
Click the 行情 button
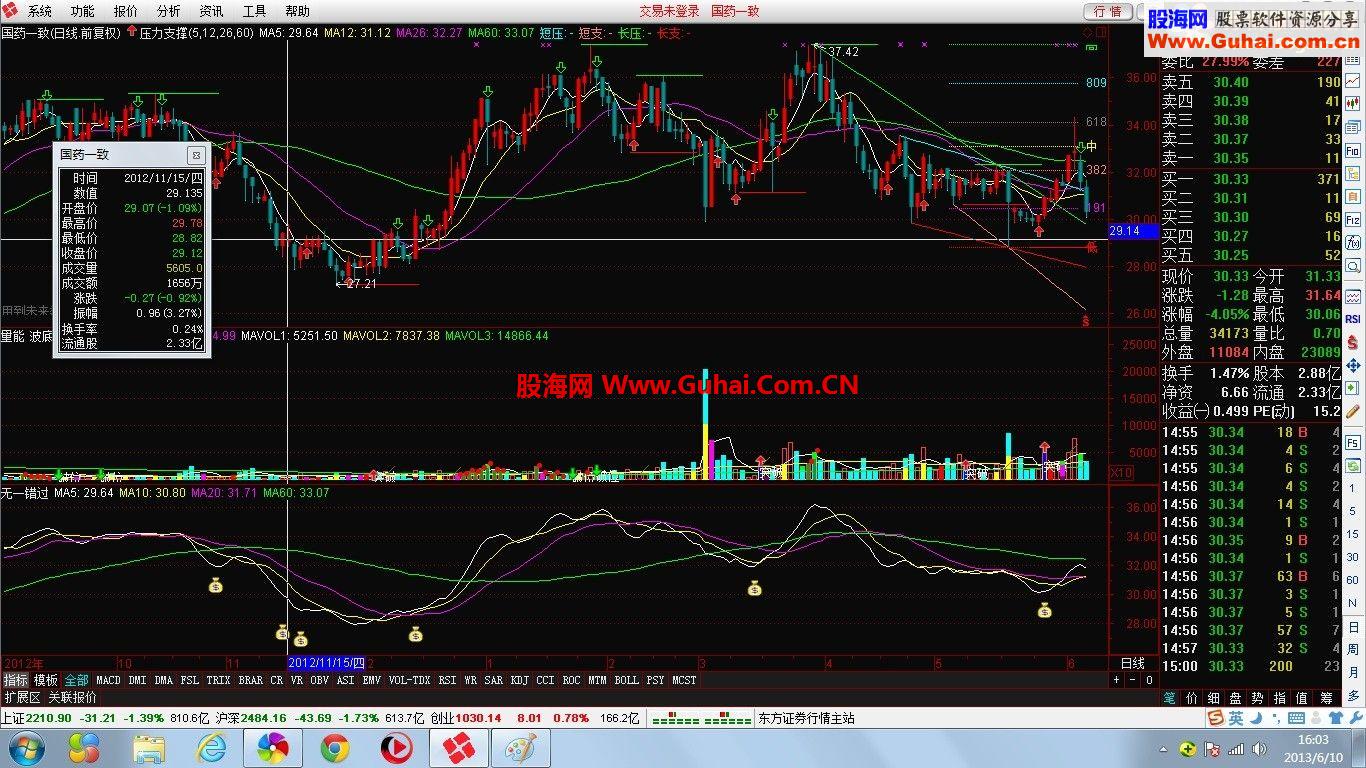pyautogui.click(x=1108, y=11)
